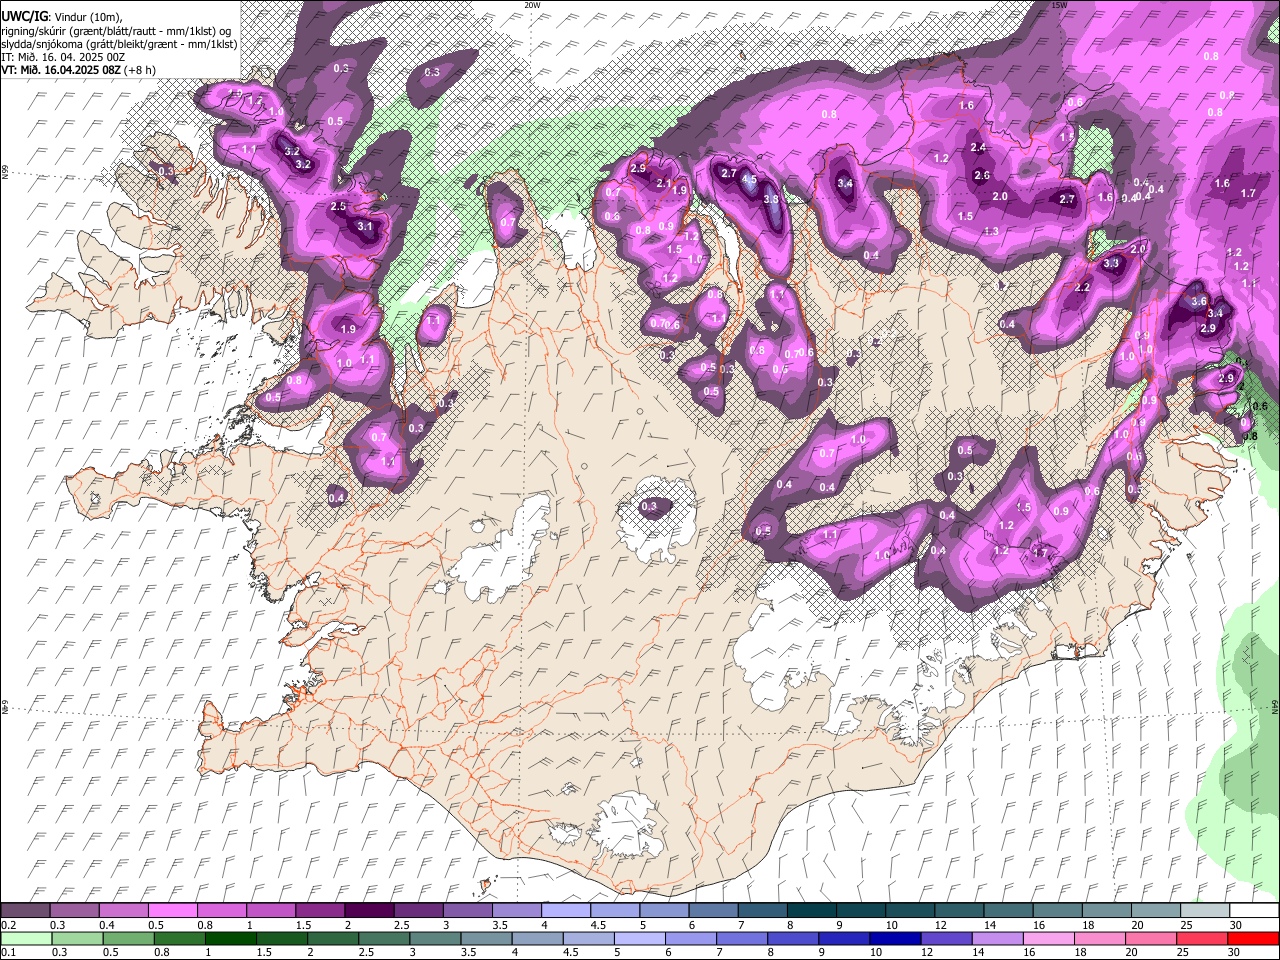Click the 20W longitude label
This screenshot has width=1280, height=960.
[x=532, y=5]
